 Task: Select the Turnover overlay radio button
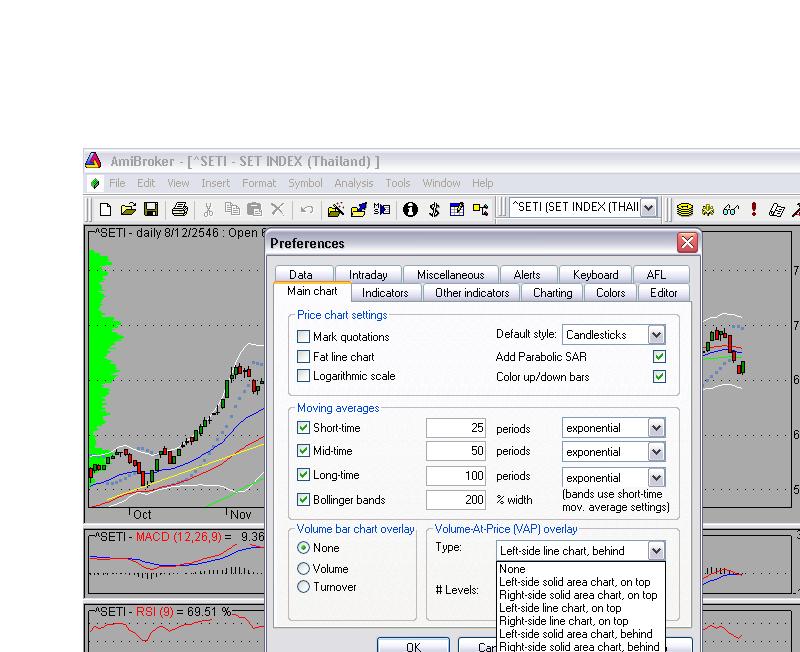coord(303,587)
